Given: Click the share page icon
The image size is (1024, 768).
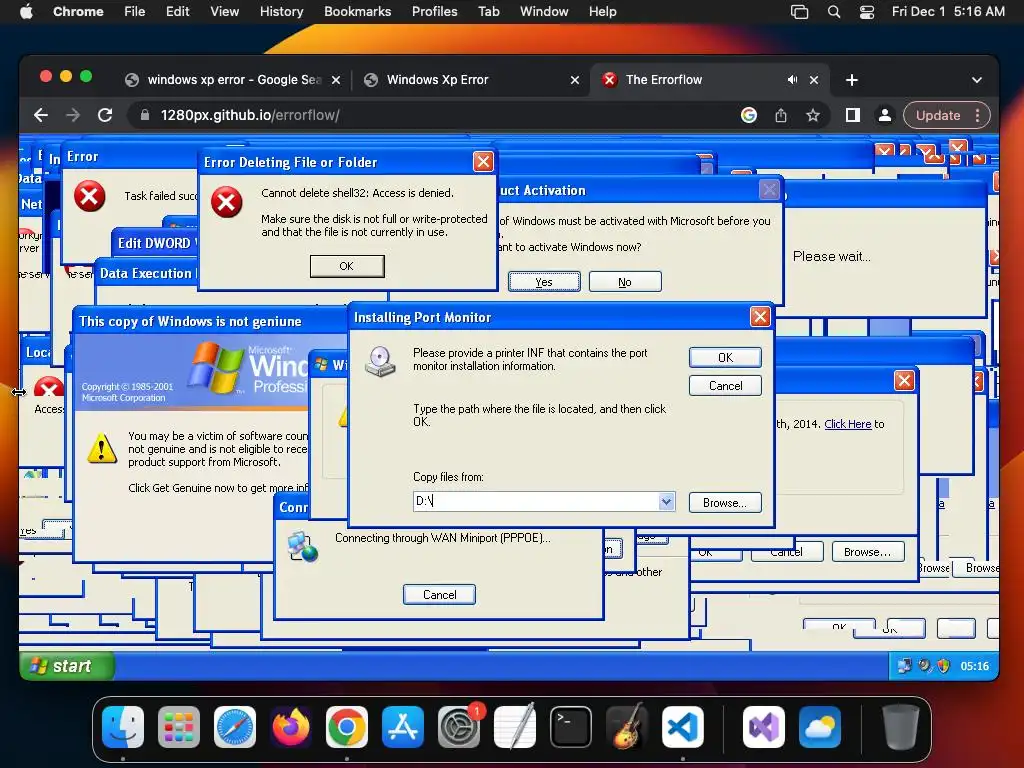Looking at the screenshot, I should coord(780,116).
